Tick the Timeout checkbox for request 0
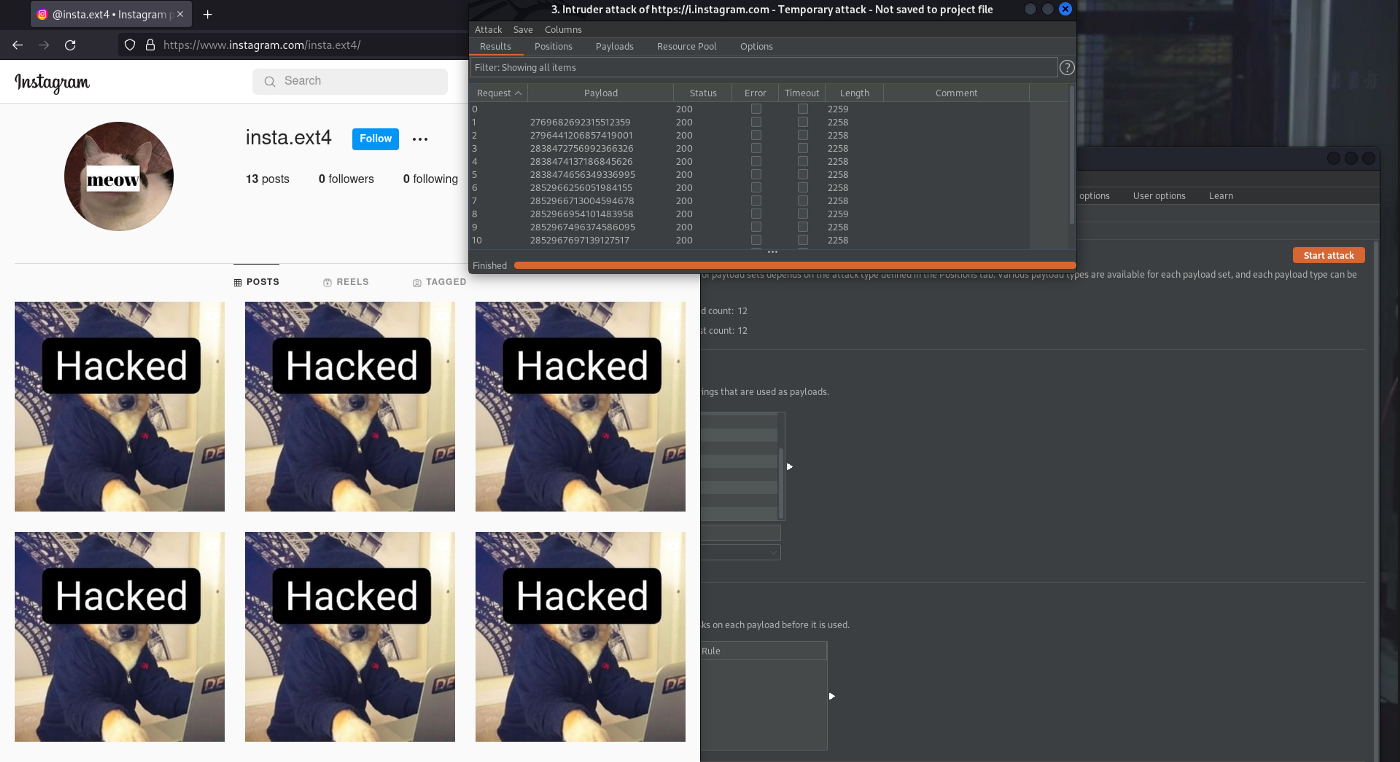Image resolution: width=1400 pixels, height=762 pixels. [x=802, y=109]
